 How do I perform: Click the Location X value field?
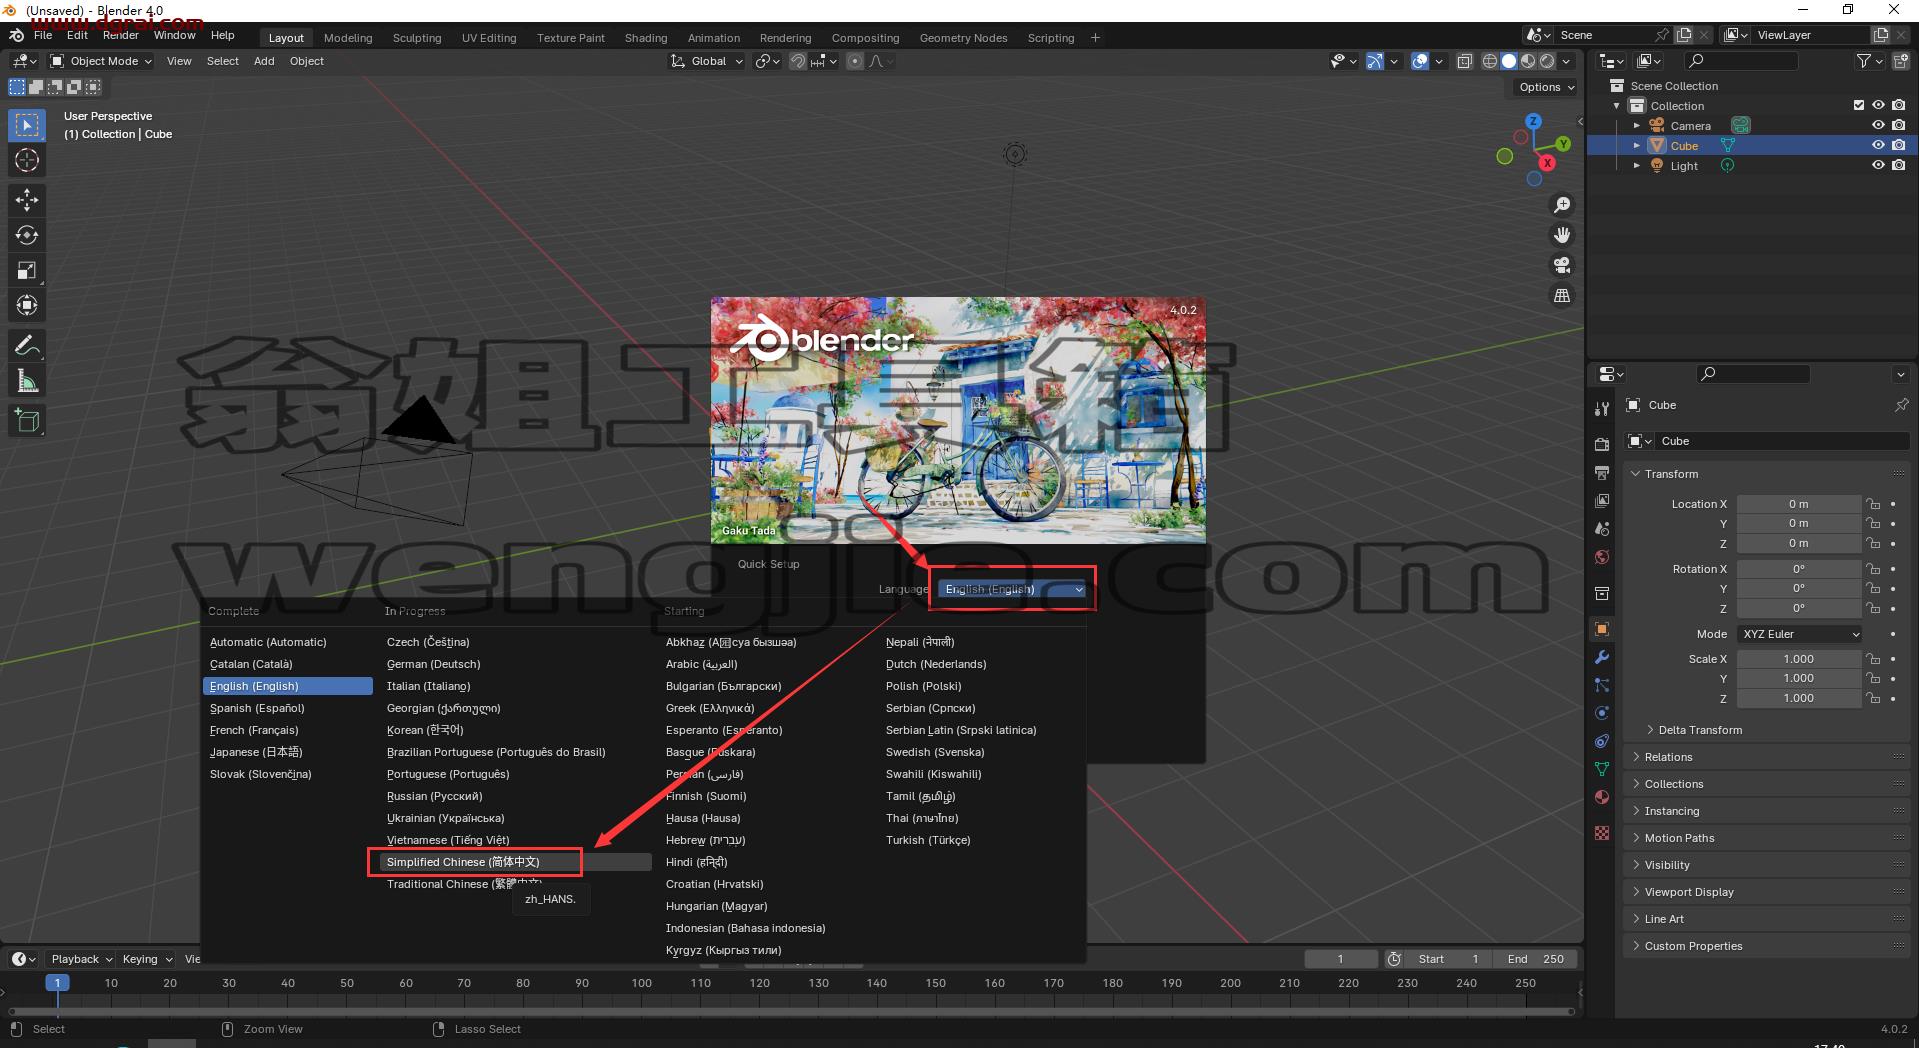pyautogui.click(x=1798, y=504)
